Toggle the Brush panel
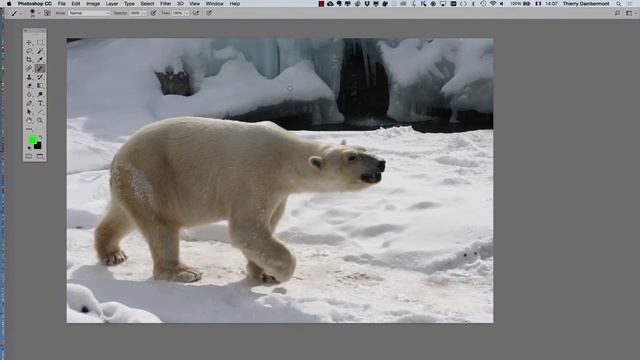Screen dimensions: 640x360 coord(47,13)
